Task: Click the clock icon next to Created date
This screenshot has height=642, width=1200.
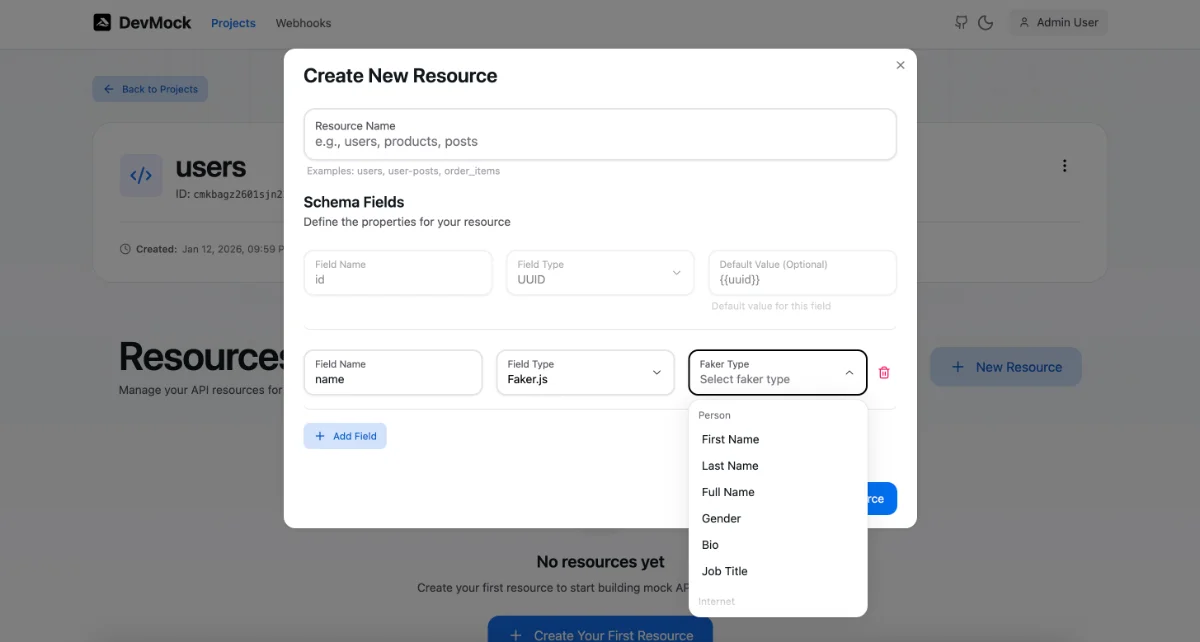Action: tap(124, 248)
